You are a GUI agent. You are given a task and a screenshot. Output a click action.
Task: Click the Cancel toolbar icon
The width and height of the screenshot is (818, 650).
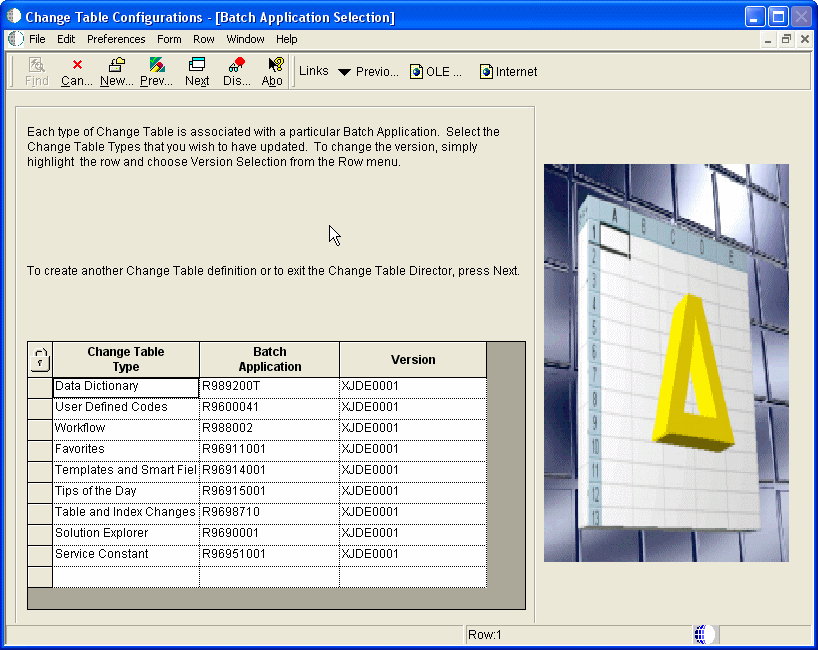tap(77, 71)
